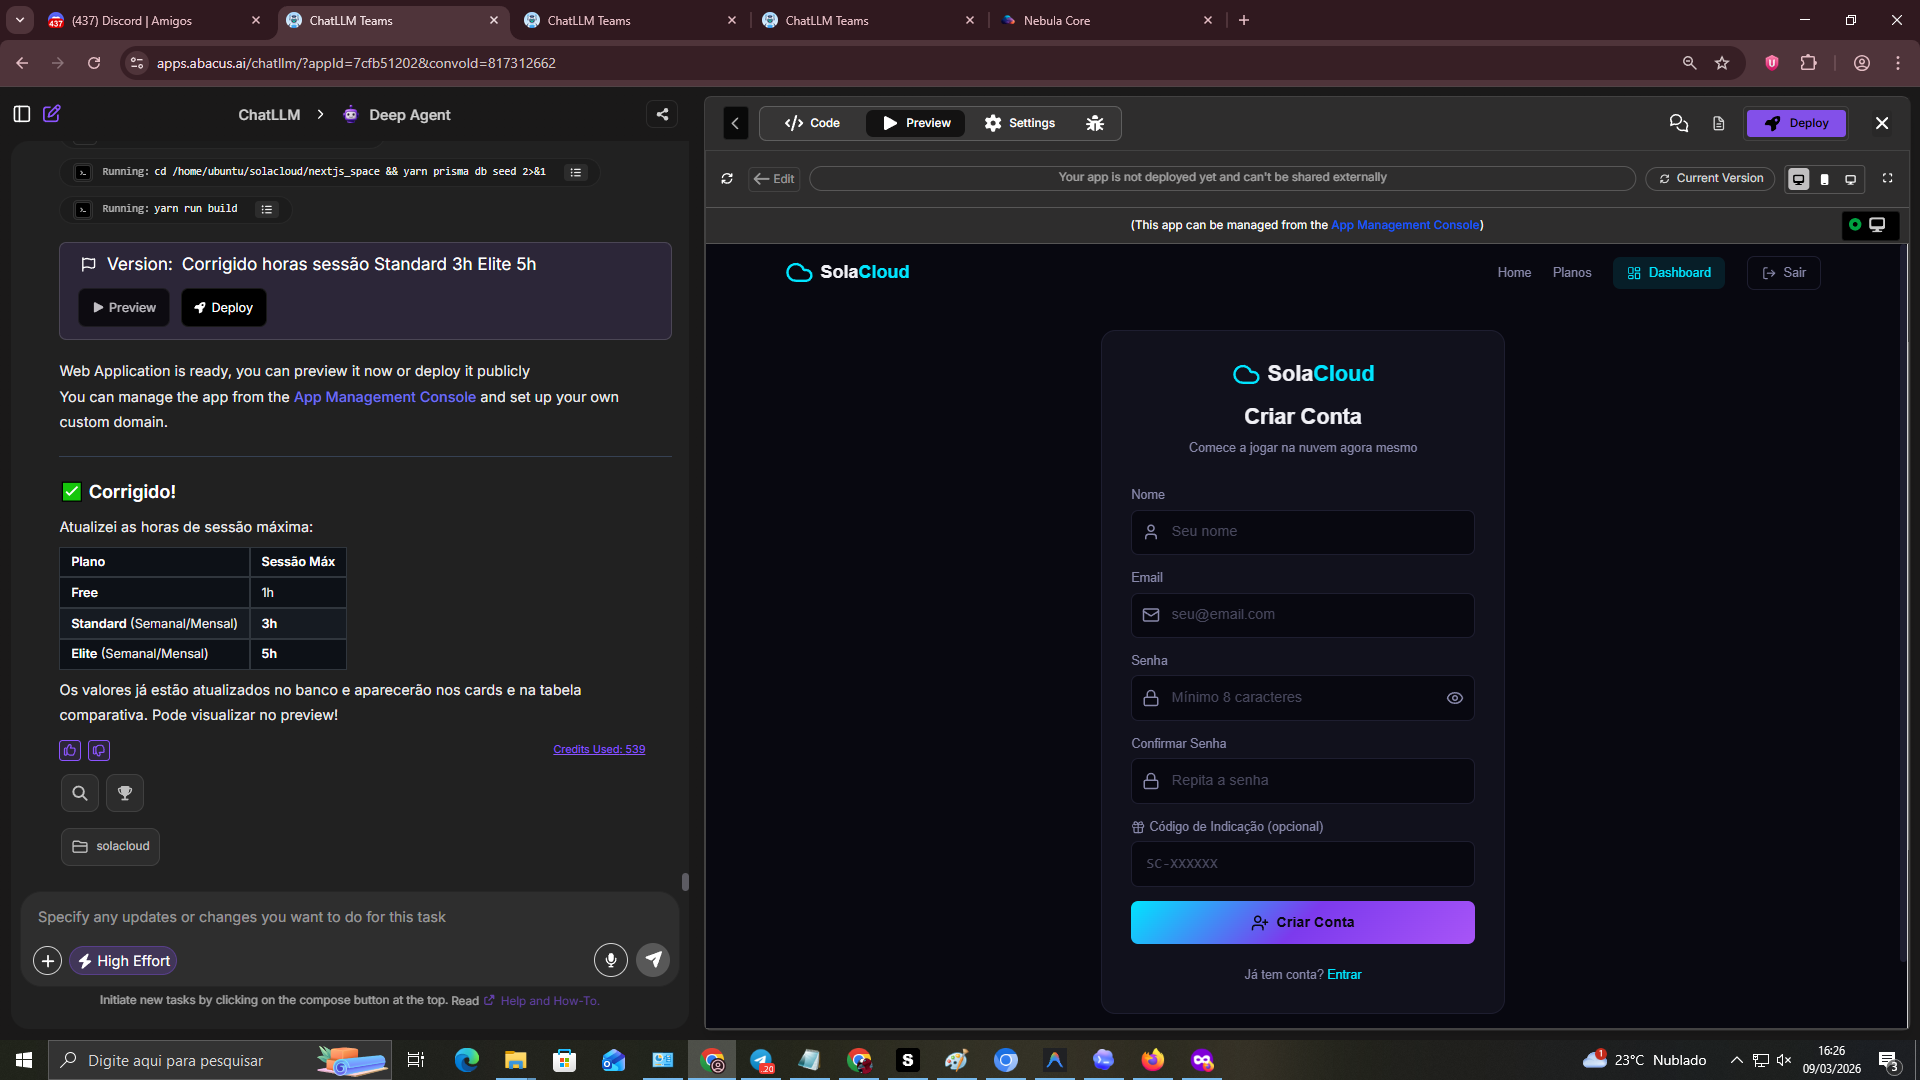1920x1080 pixels.
Task: Toggle password visibility eye icon
Action: pos(1455,698)
